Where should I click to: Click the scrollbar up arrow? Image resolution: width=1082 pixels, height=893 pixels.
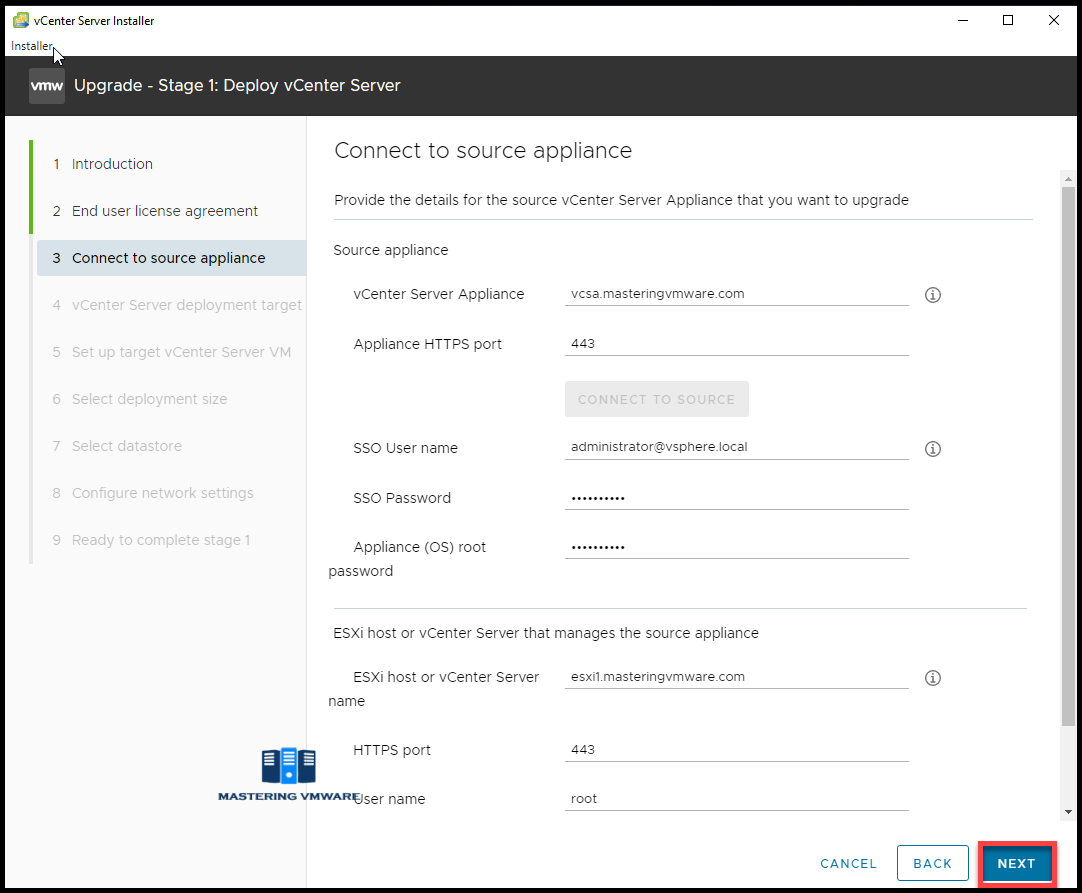[1068, 179]
